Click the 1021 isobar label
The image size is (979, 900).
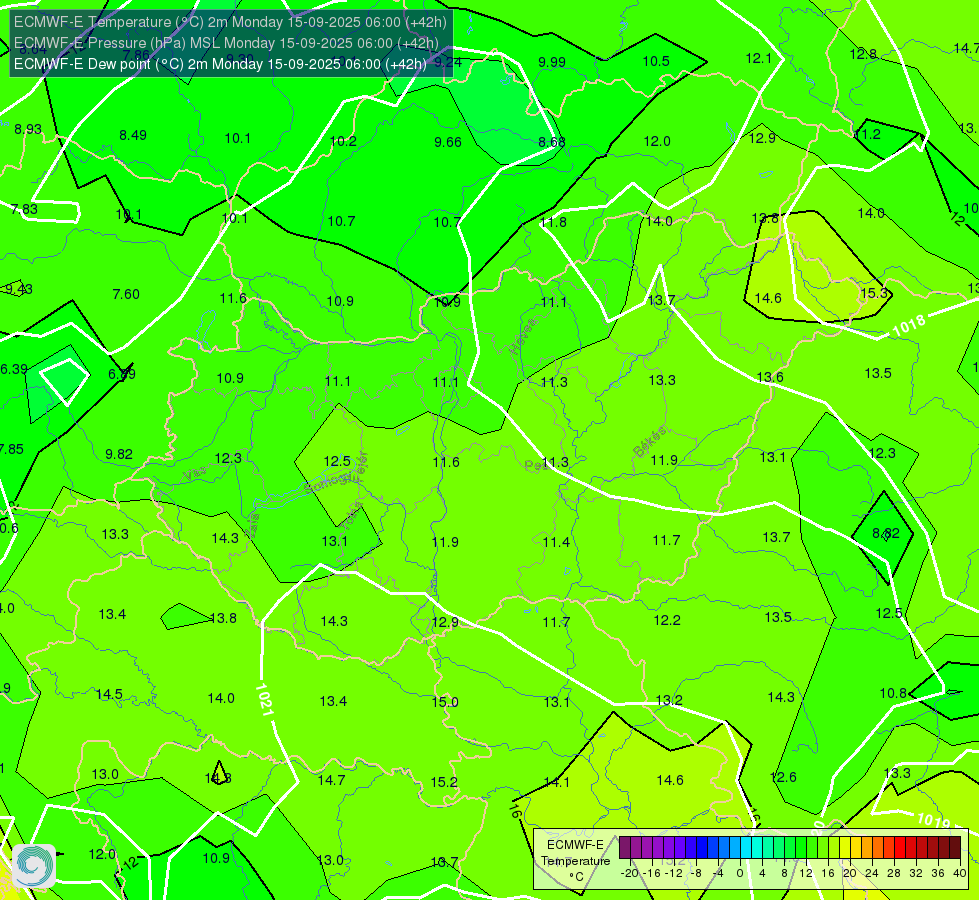(x=264, y=700)
